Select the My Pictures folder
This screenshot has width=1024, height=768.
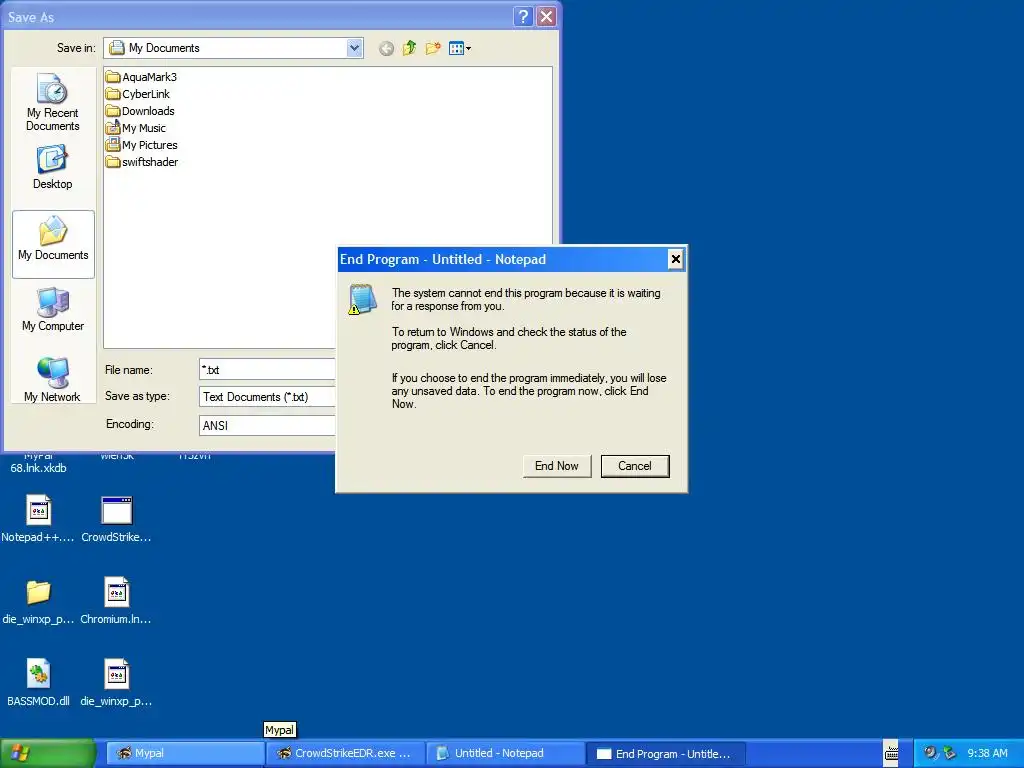pos(142,145)
